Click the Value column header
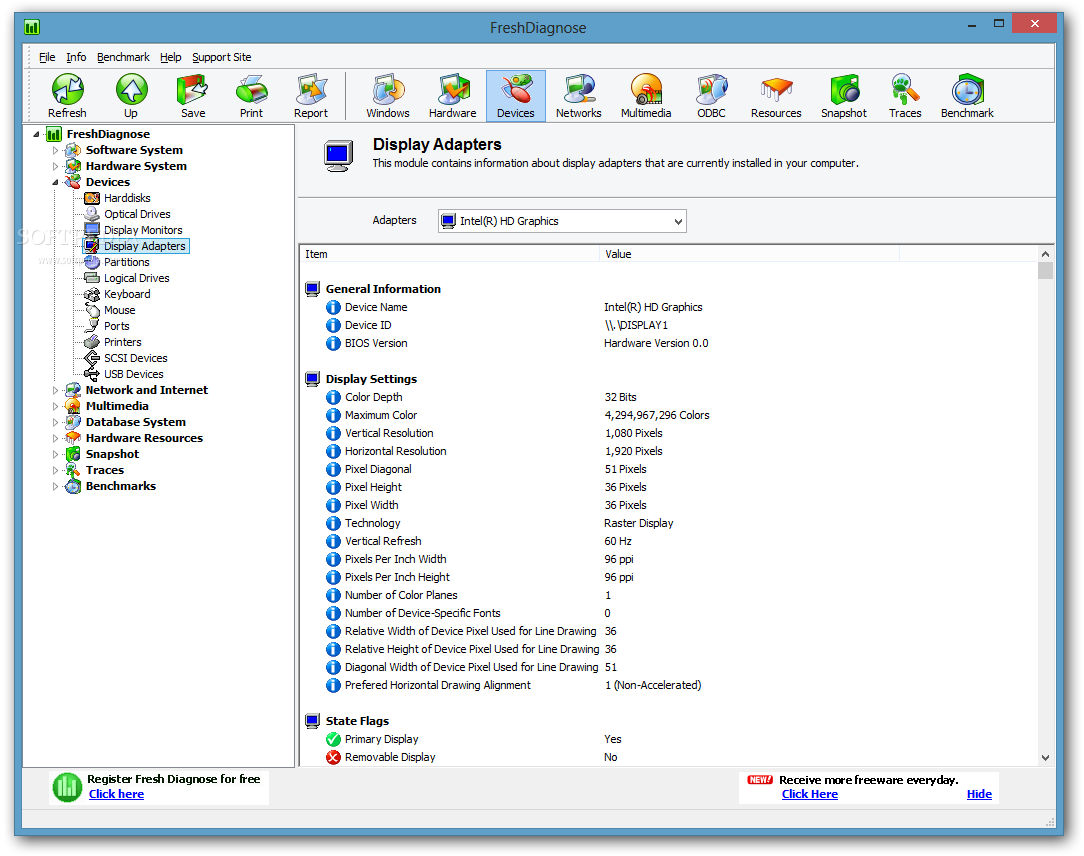Image resolution: width=1084 pixels, height=856 pixels. (749, 254)
